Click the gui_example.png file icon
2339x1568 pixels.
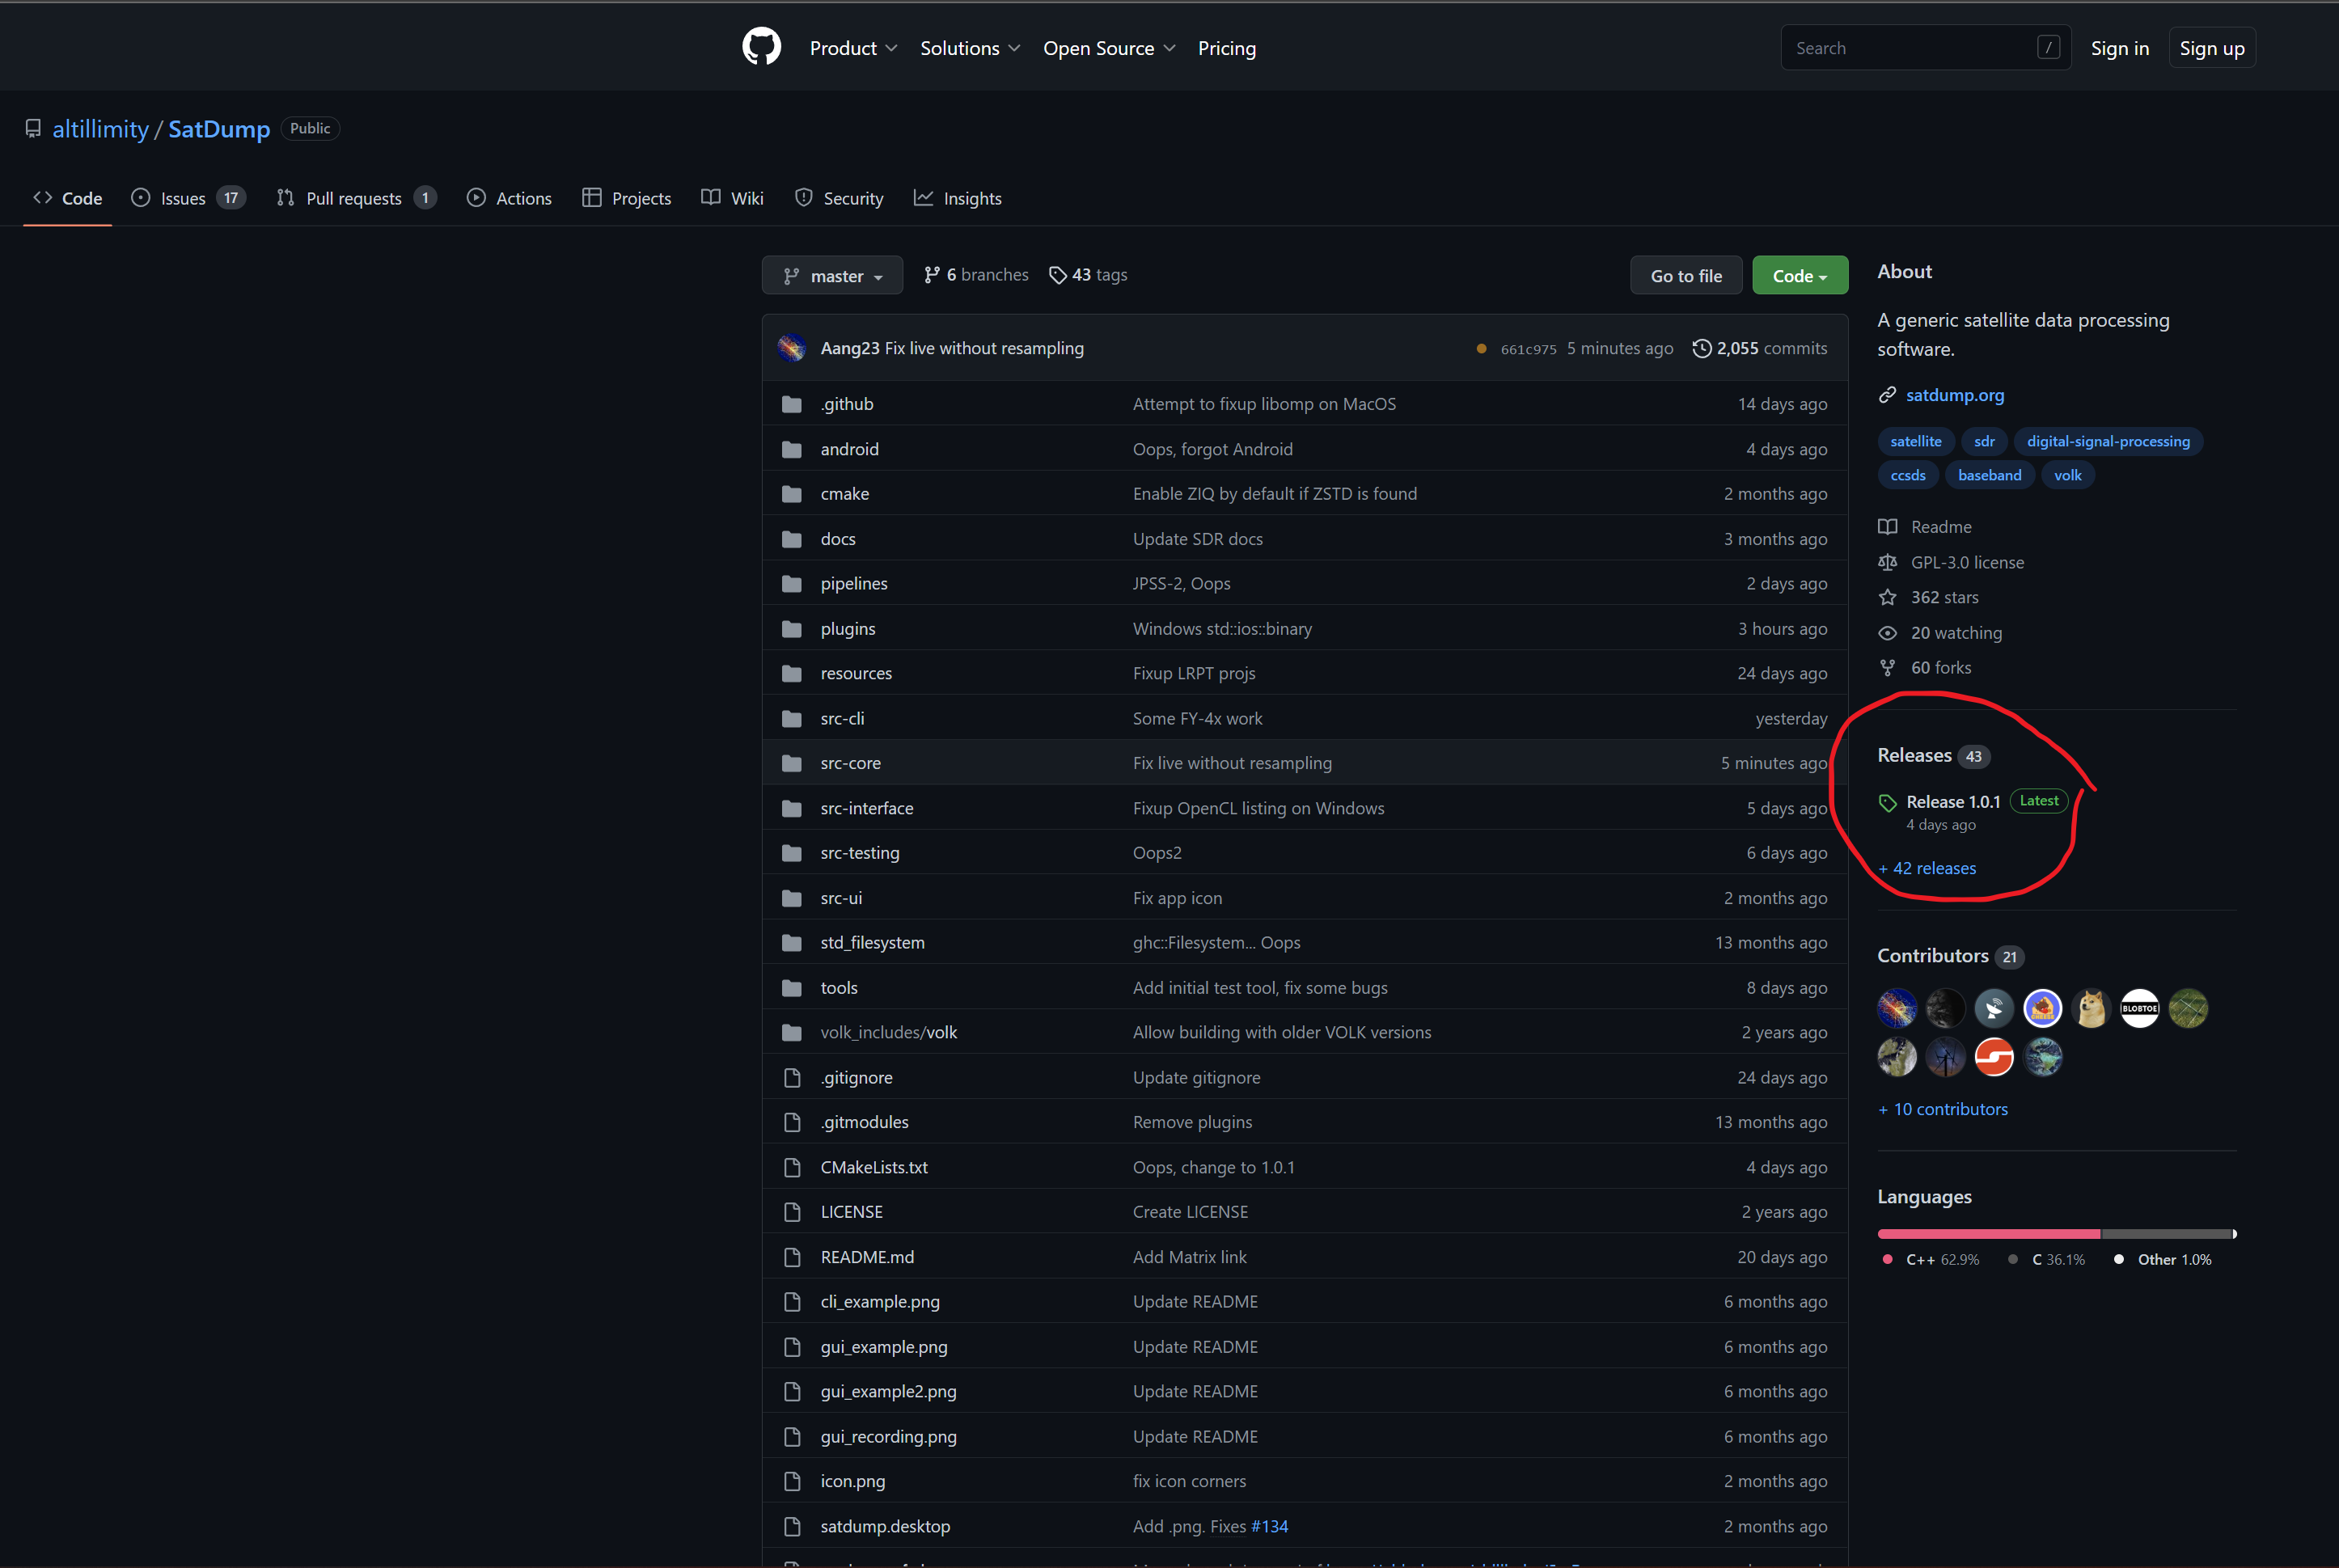(x=791, y=1347)
